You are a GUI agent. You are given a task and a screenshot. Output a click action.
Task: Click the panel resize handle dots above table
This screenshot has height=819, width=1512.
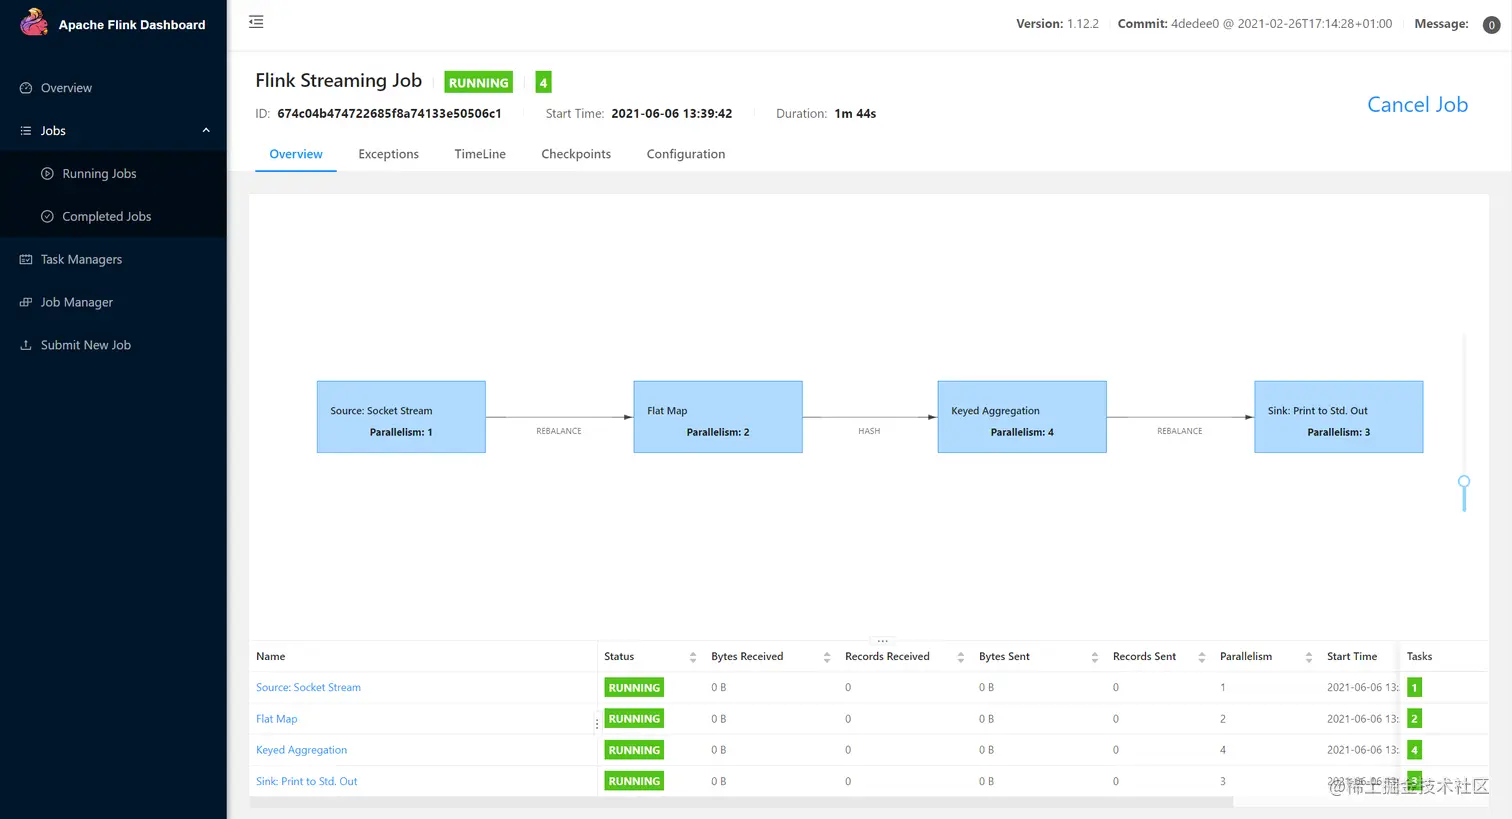coord(882,641)
